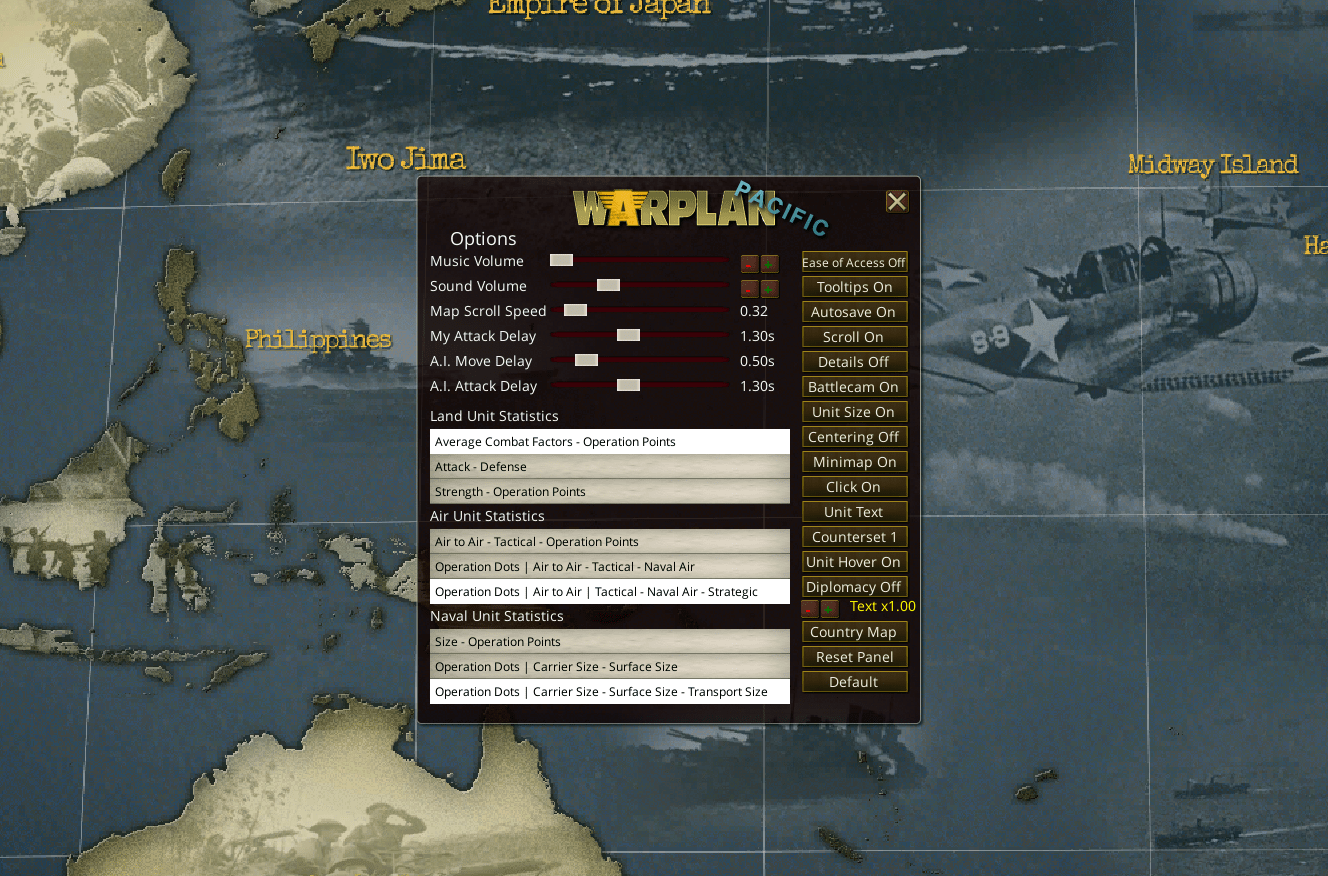Viewport: 1328px width, 876px height.
Task: Choose Strength - Operation Points option
Action: 610,492
